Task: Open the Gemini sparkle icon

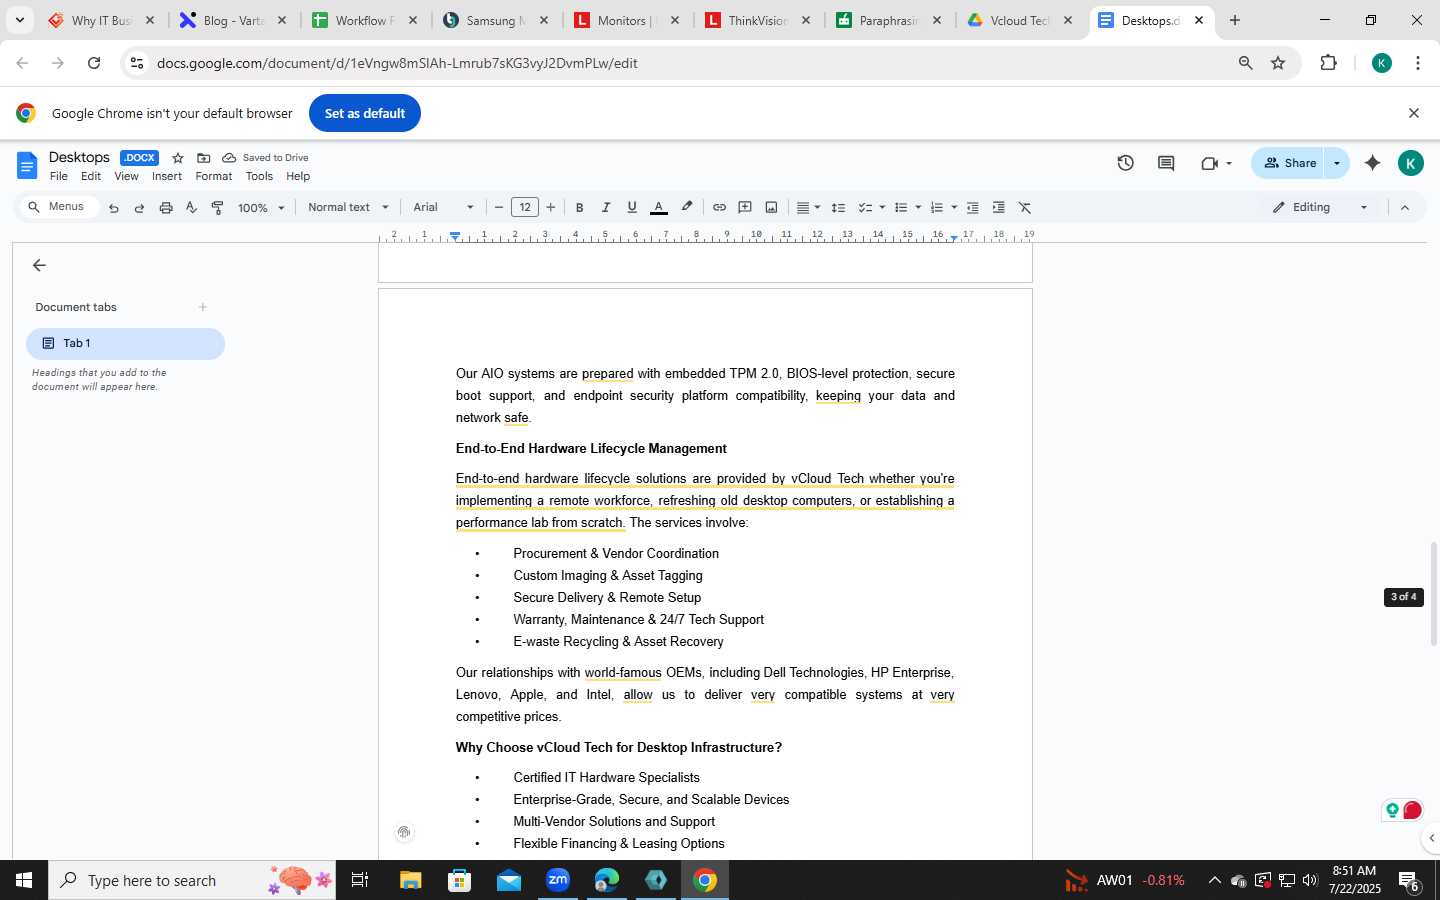Action: pos(1372,163)
